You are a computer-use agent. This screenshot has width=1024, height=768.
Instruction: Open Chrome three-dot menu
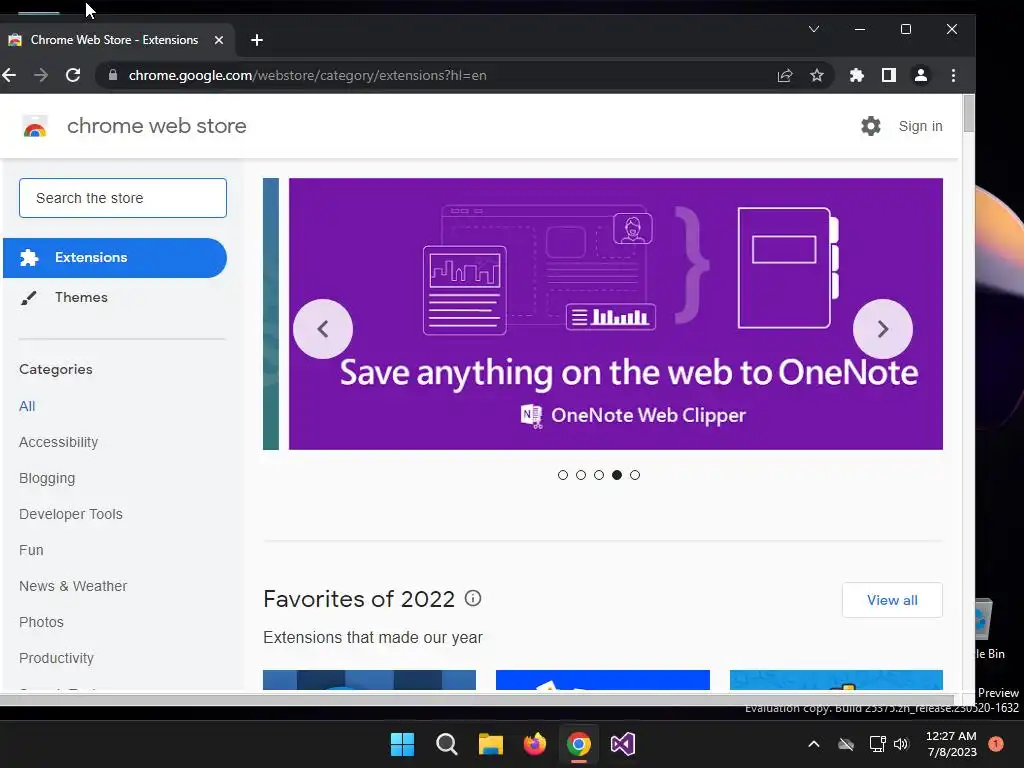(953, 75)
